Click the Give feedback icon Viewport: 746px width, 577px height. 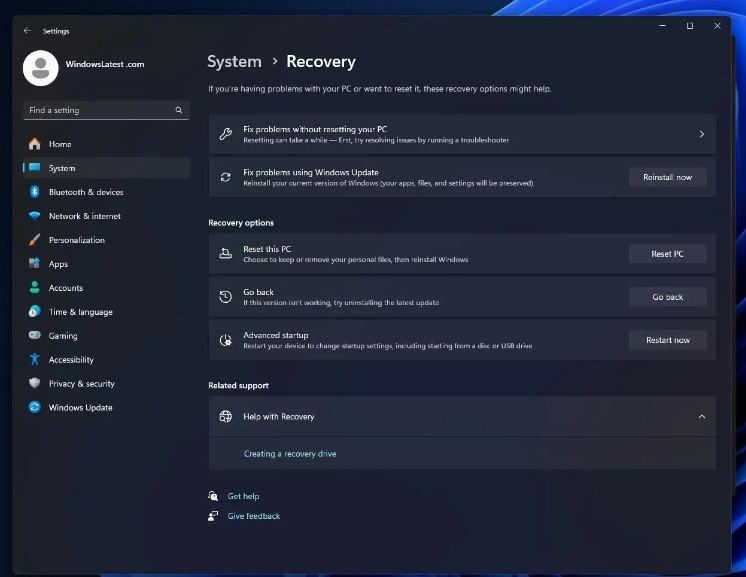(x=213, y=516)
